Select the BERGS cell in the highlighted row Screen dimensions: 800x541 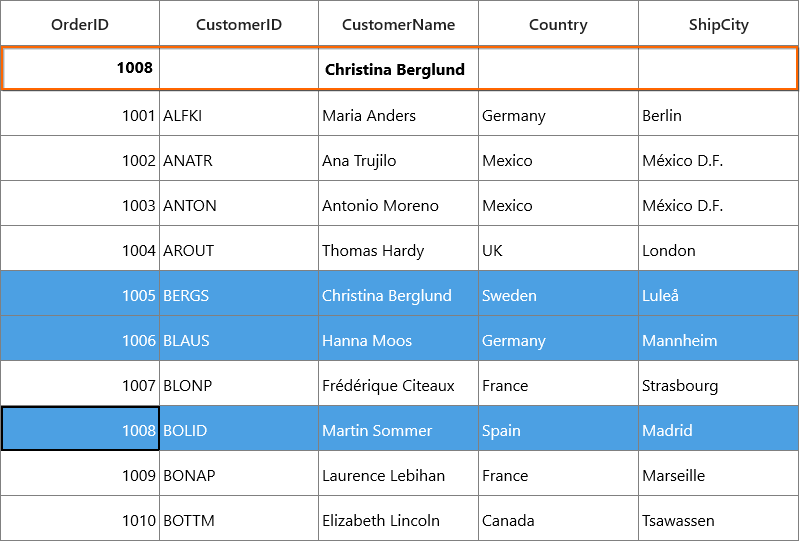(239, 293)
